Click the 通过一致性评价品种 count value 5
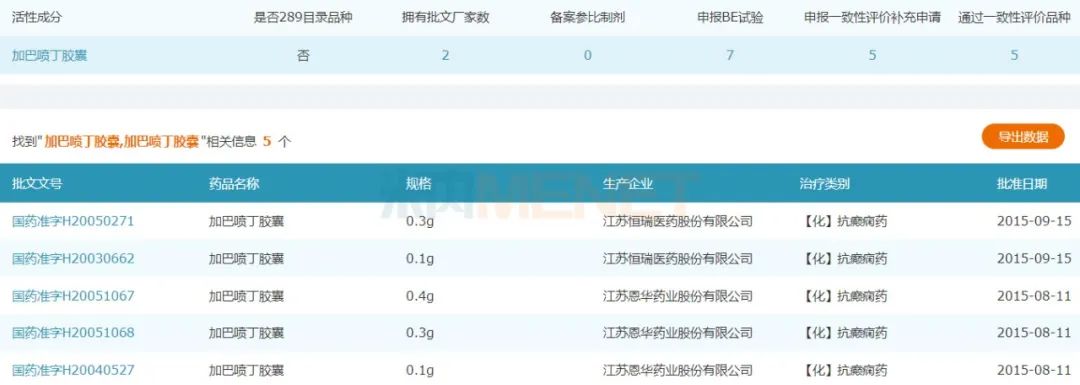Image resolution: width=1080 pixels, height=385 pixels. click(x=1014, y=55)
